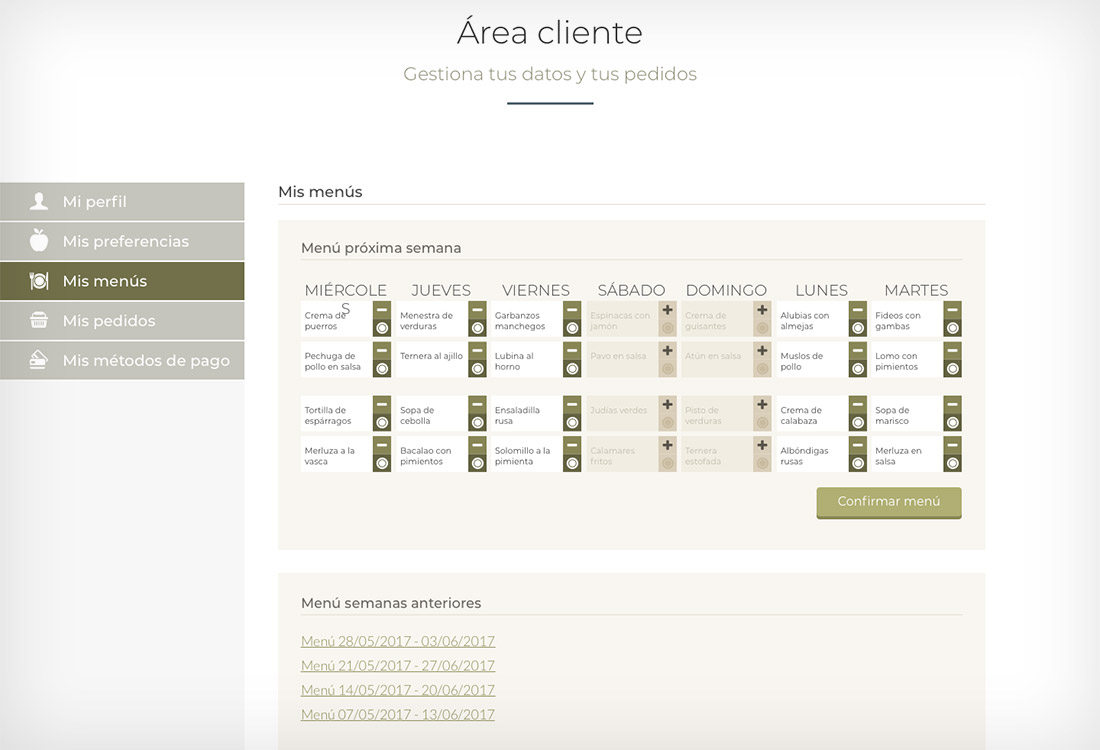Remove Lubina al horno via minus icon
This screenshot has height=750, width=1100.
[x=572, y=351]
